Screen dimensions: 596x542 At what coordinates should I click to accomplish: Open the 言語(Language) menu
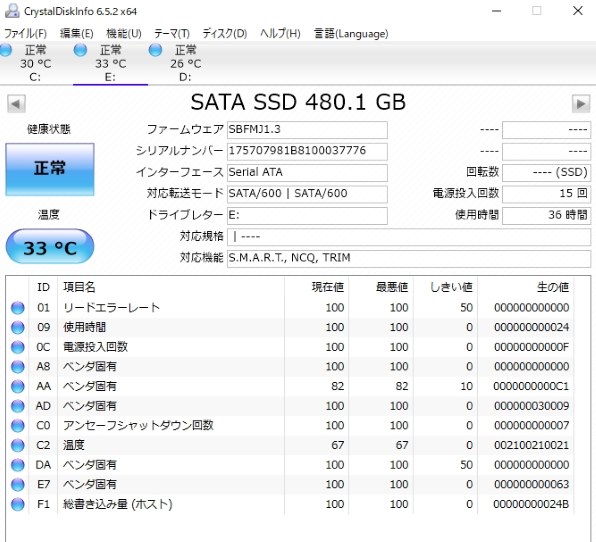click(x=351, y=33)
